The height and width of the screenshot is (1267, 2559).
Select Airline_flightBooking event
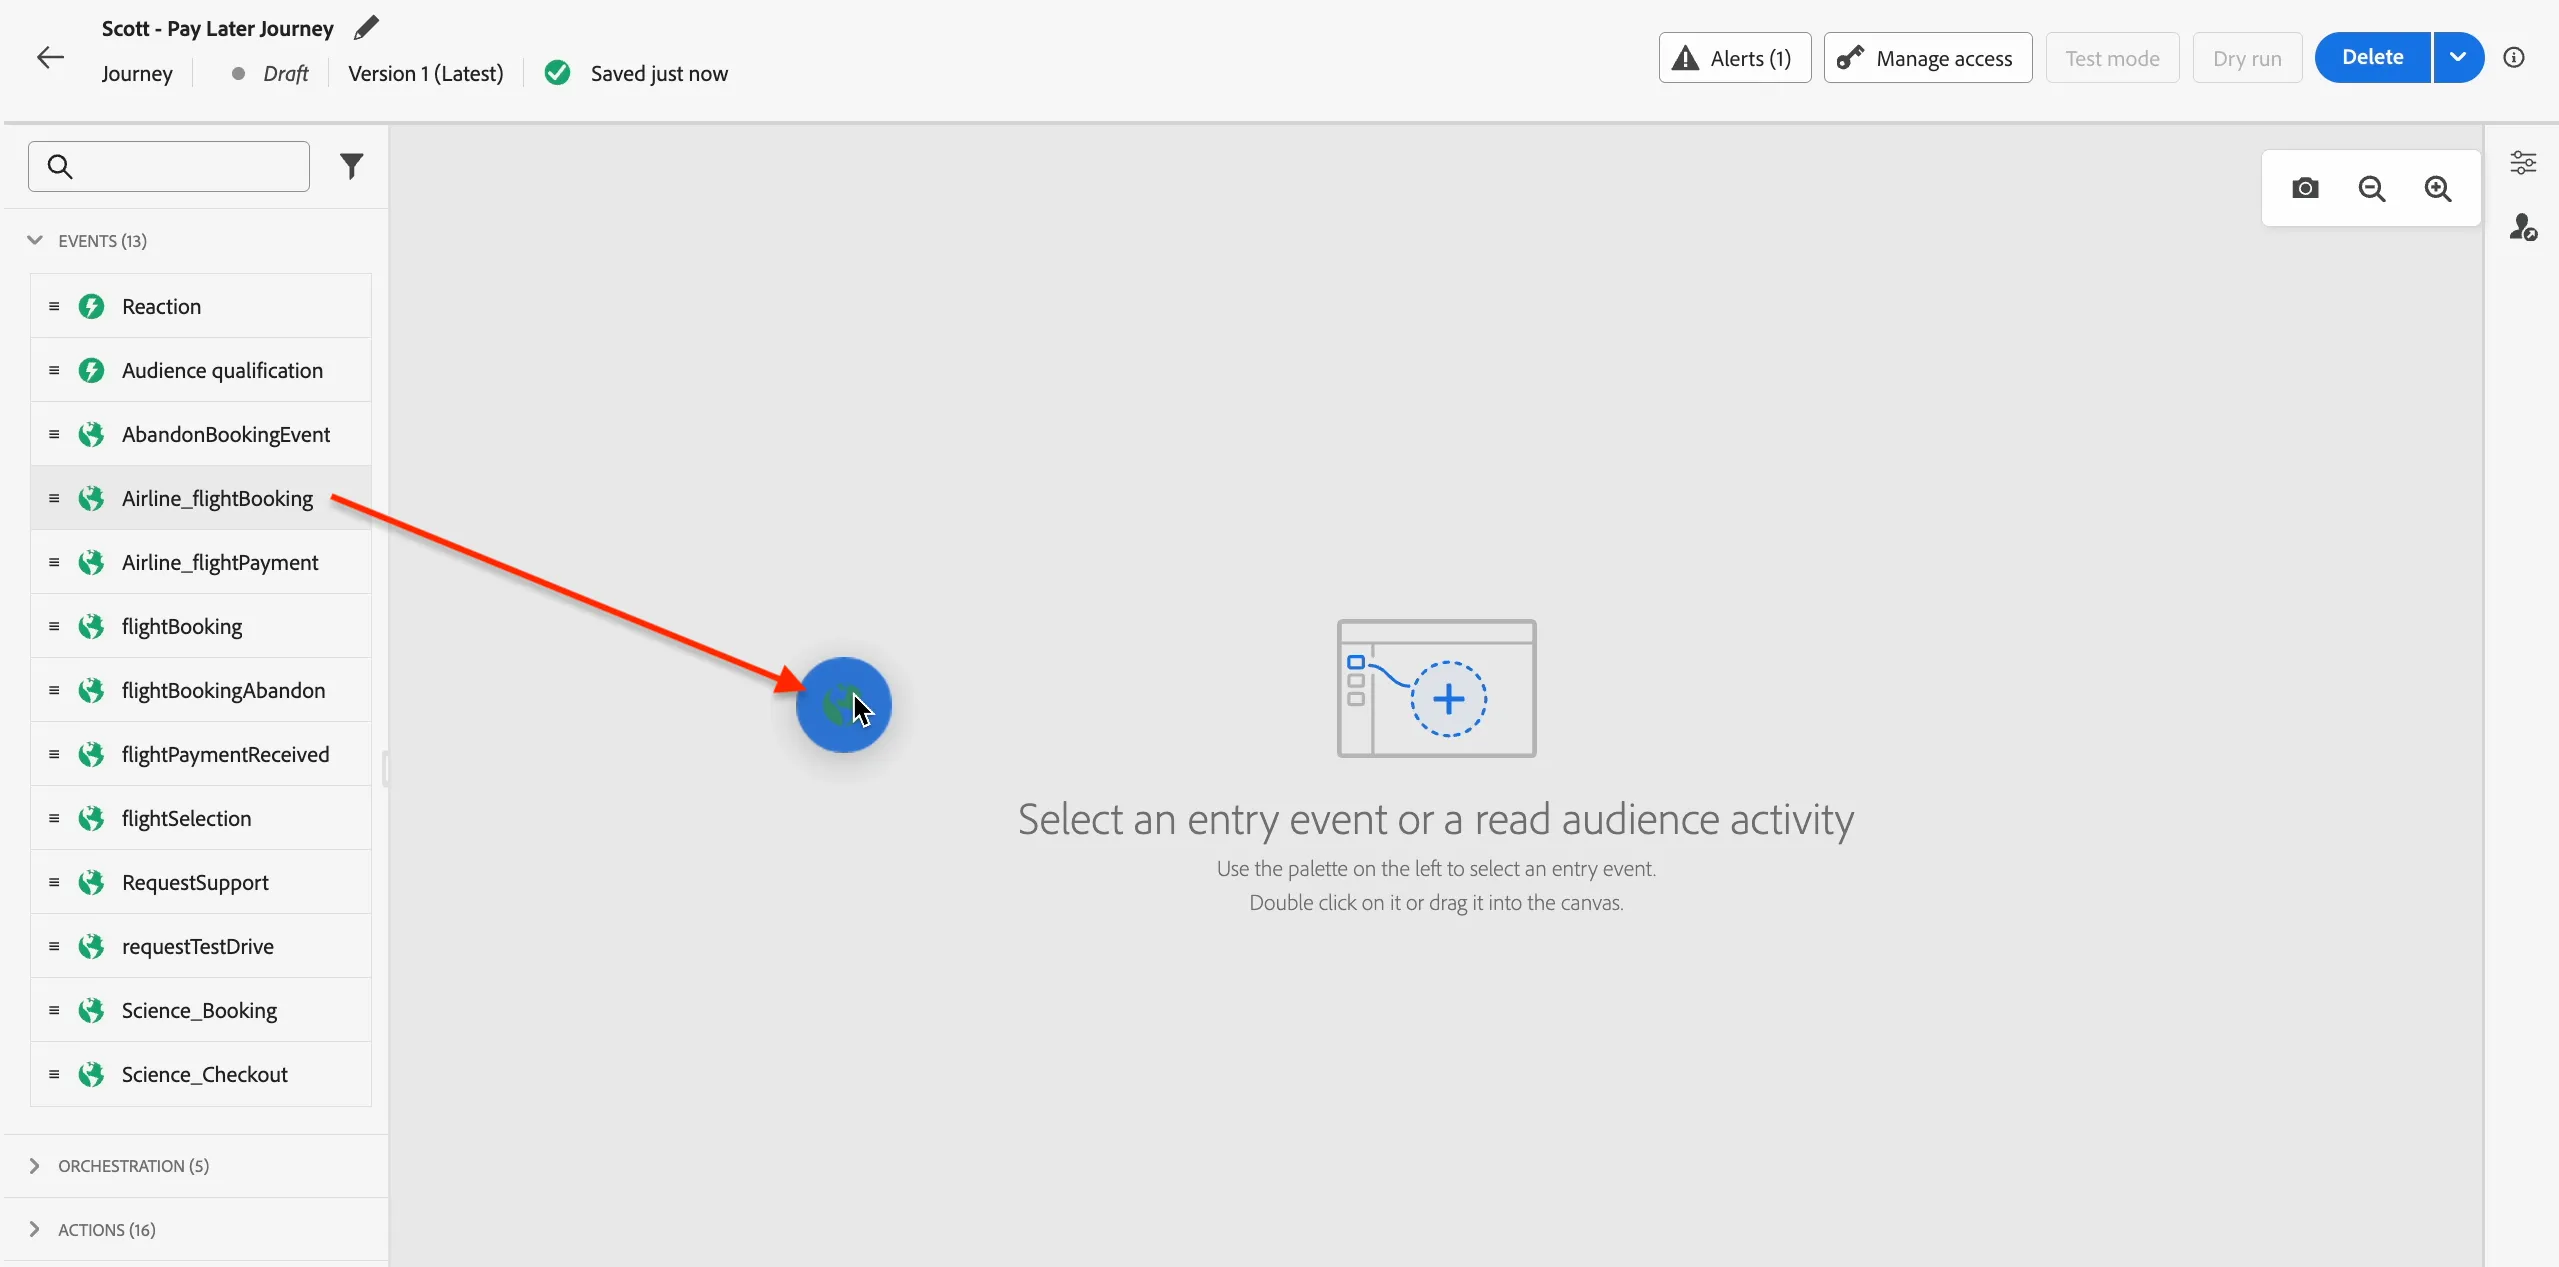coord(201,498)
